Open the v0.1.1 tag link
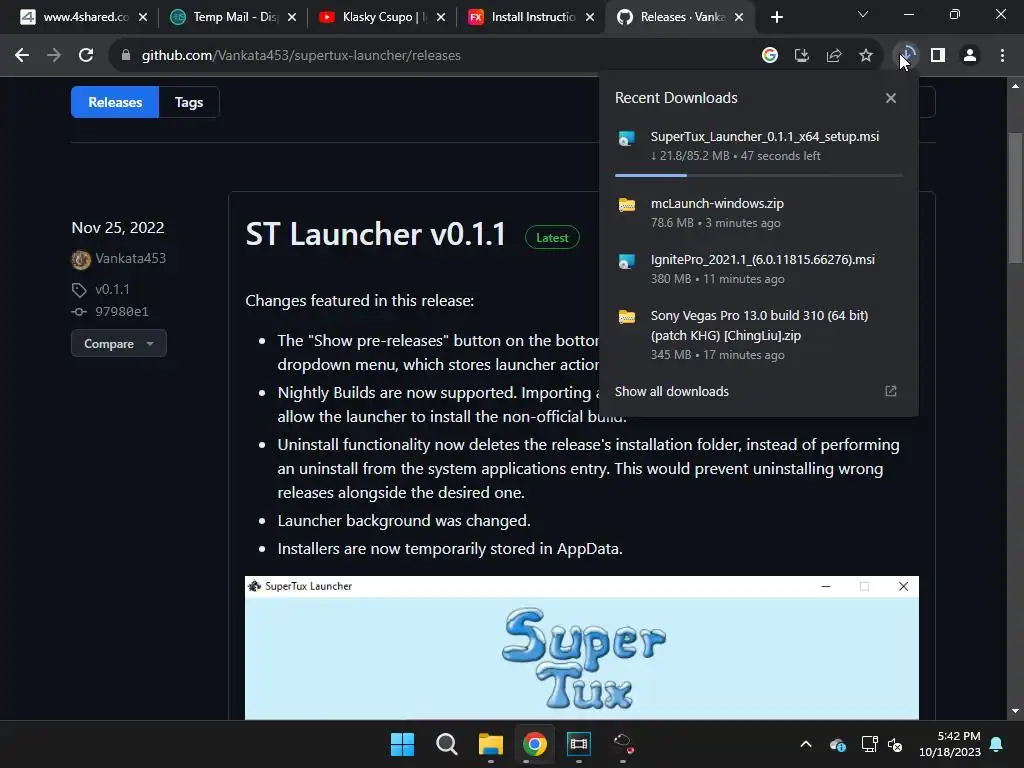The height and width of the screenshot is (768, 1024). pyautogui.click(x=112, y=289)
